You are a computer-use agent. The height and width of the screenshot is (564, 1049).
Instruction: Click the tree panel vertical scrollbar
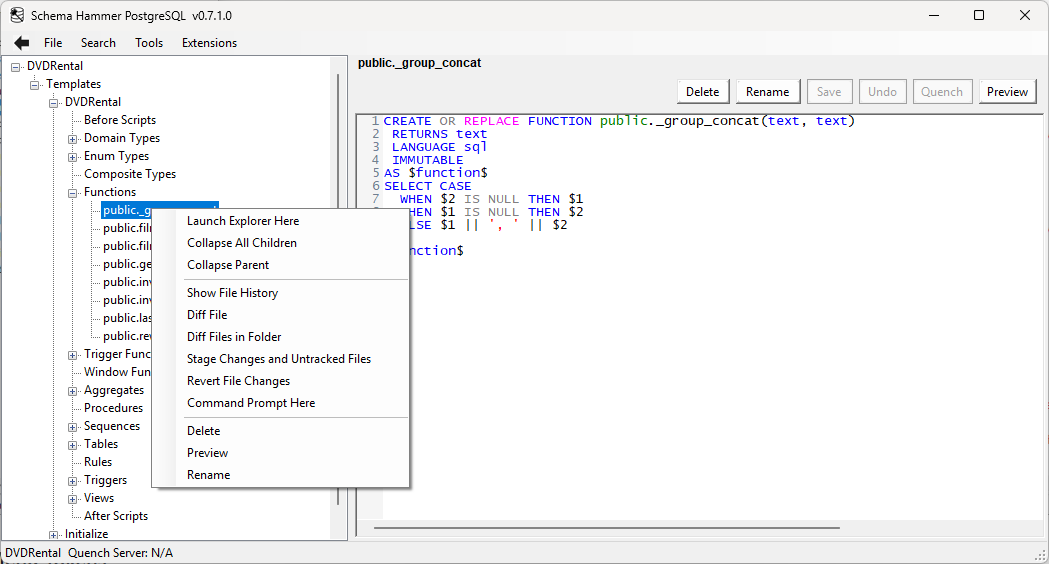pos(338,289)
